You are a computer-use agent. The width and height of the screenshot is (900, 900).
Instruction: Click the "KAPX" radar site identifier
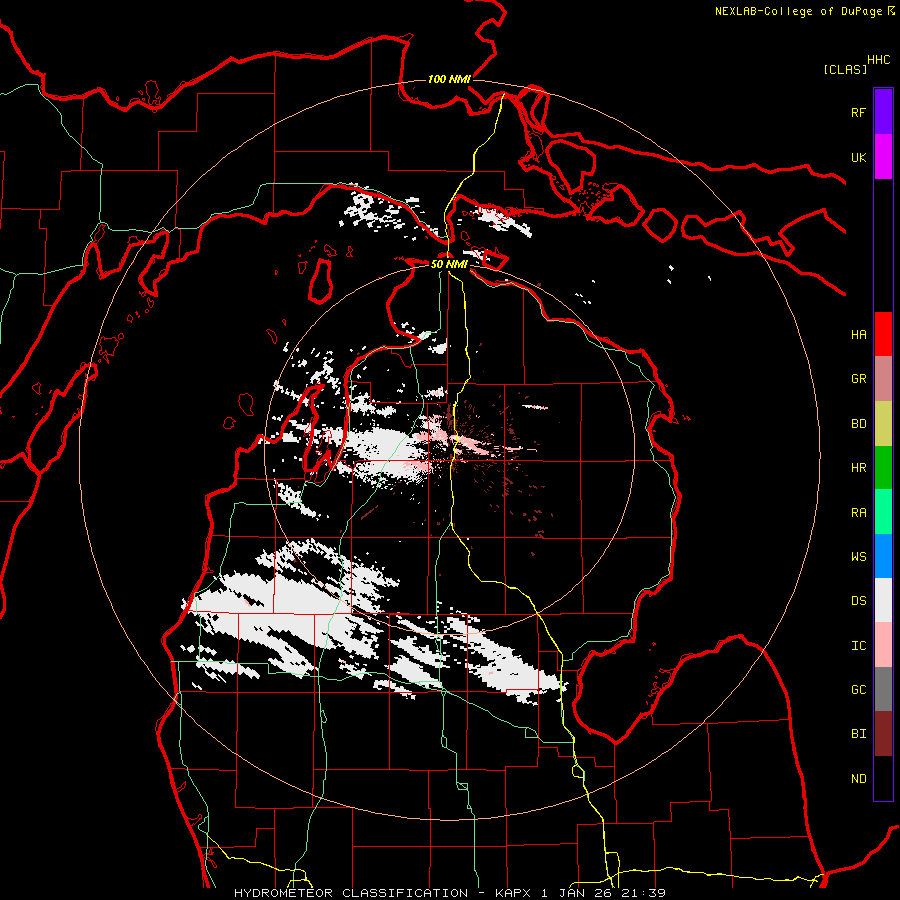[x=514, y=893]
